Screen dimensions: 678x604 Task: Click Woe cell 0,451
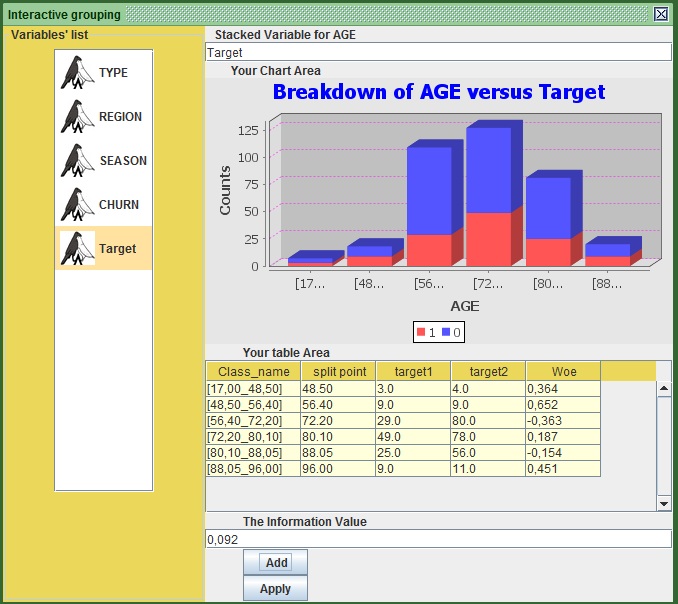pos(563,469)
